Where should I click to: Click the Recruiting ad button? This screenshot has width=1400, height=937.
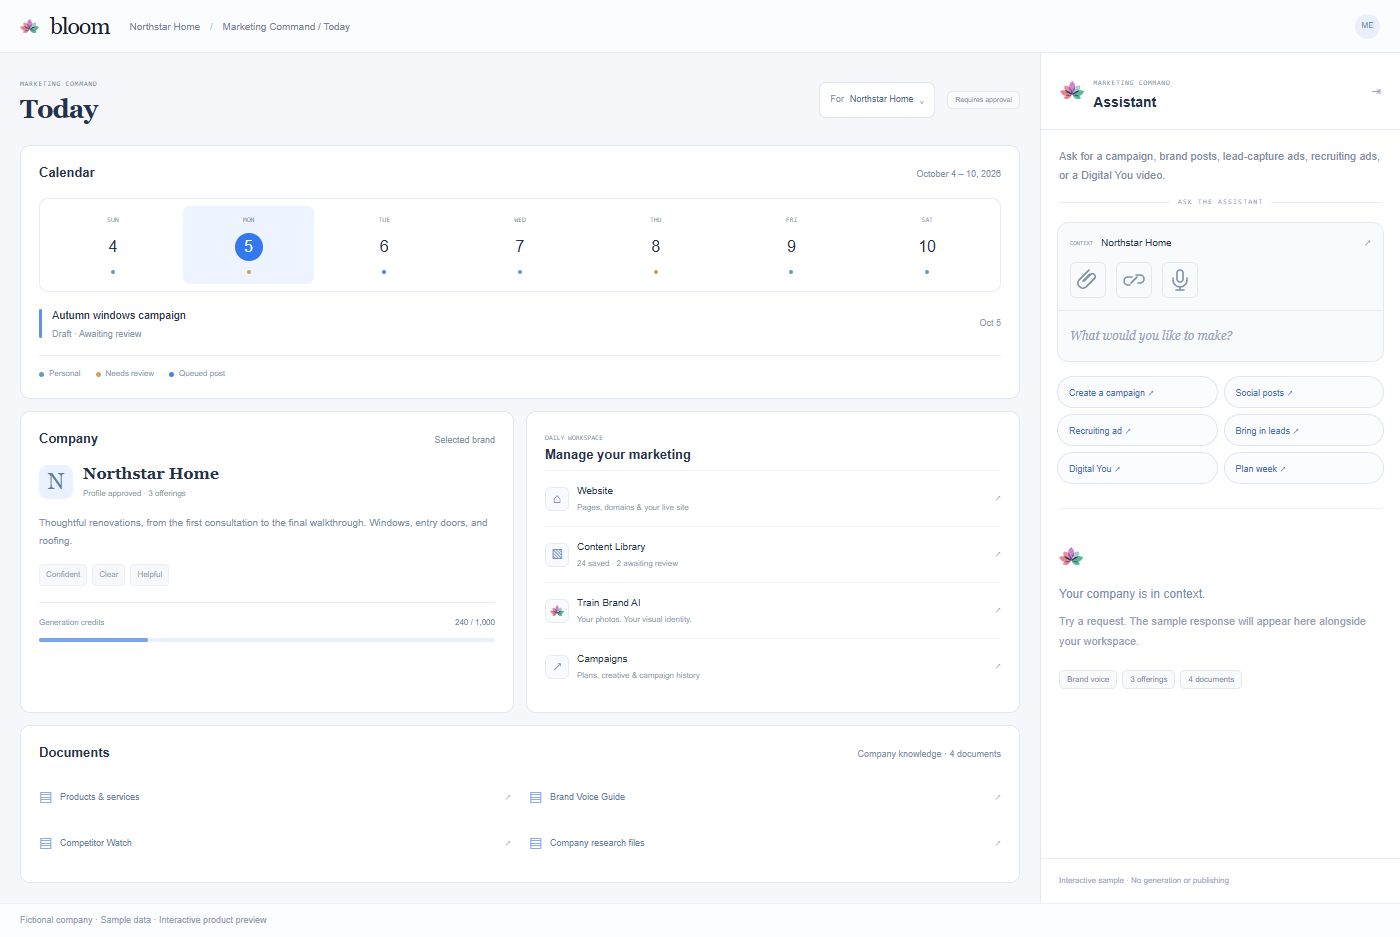click(1137, 431)
